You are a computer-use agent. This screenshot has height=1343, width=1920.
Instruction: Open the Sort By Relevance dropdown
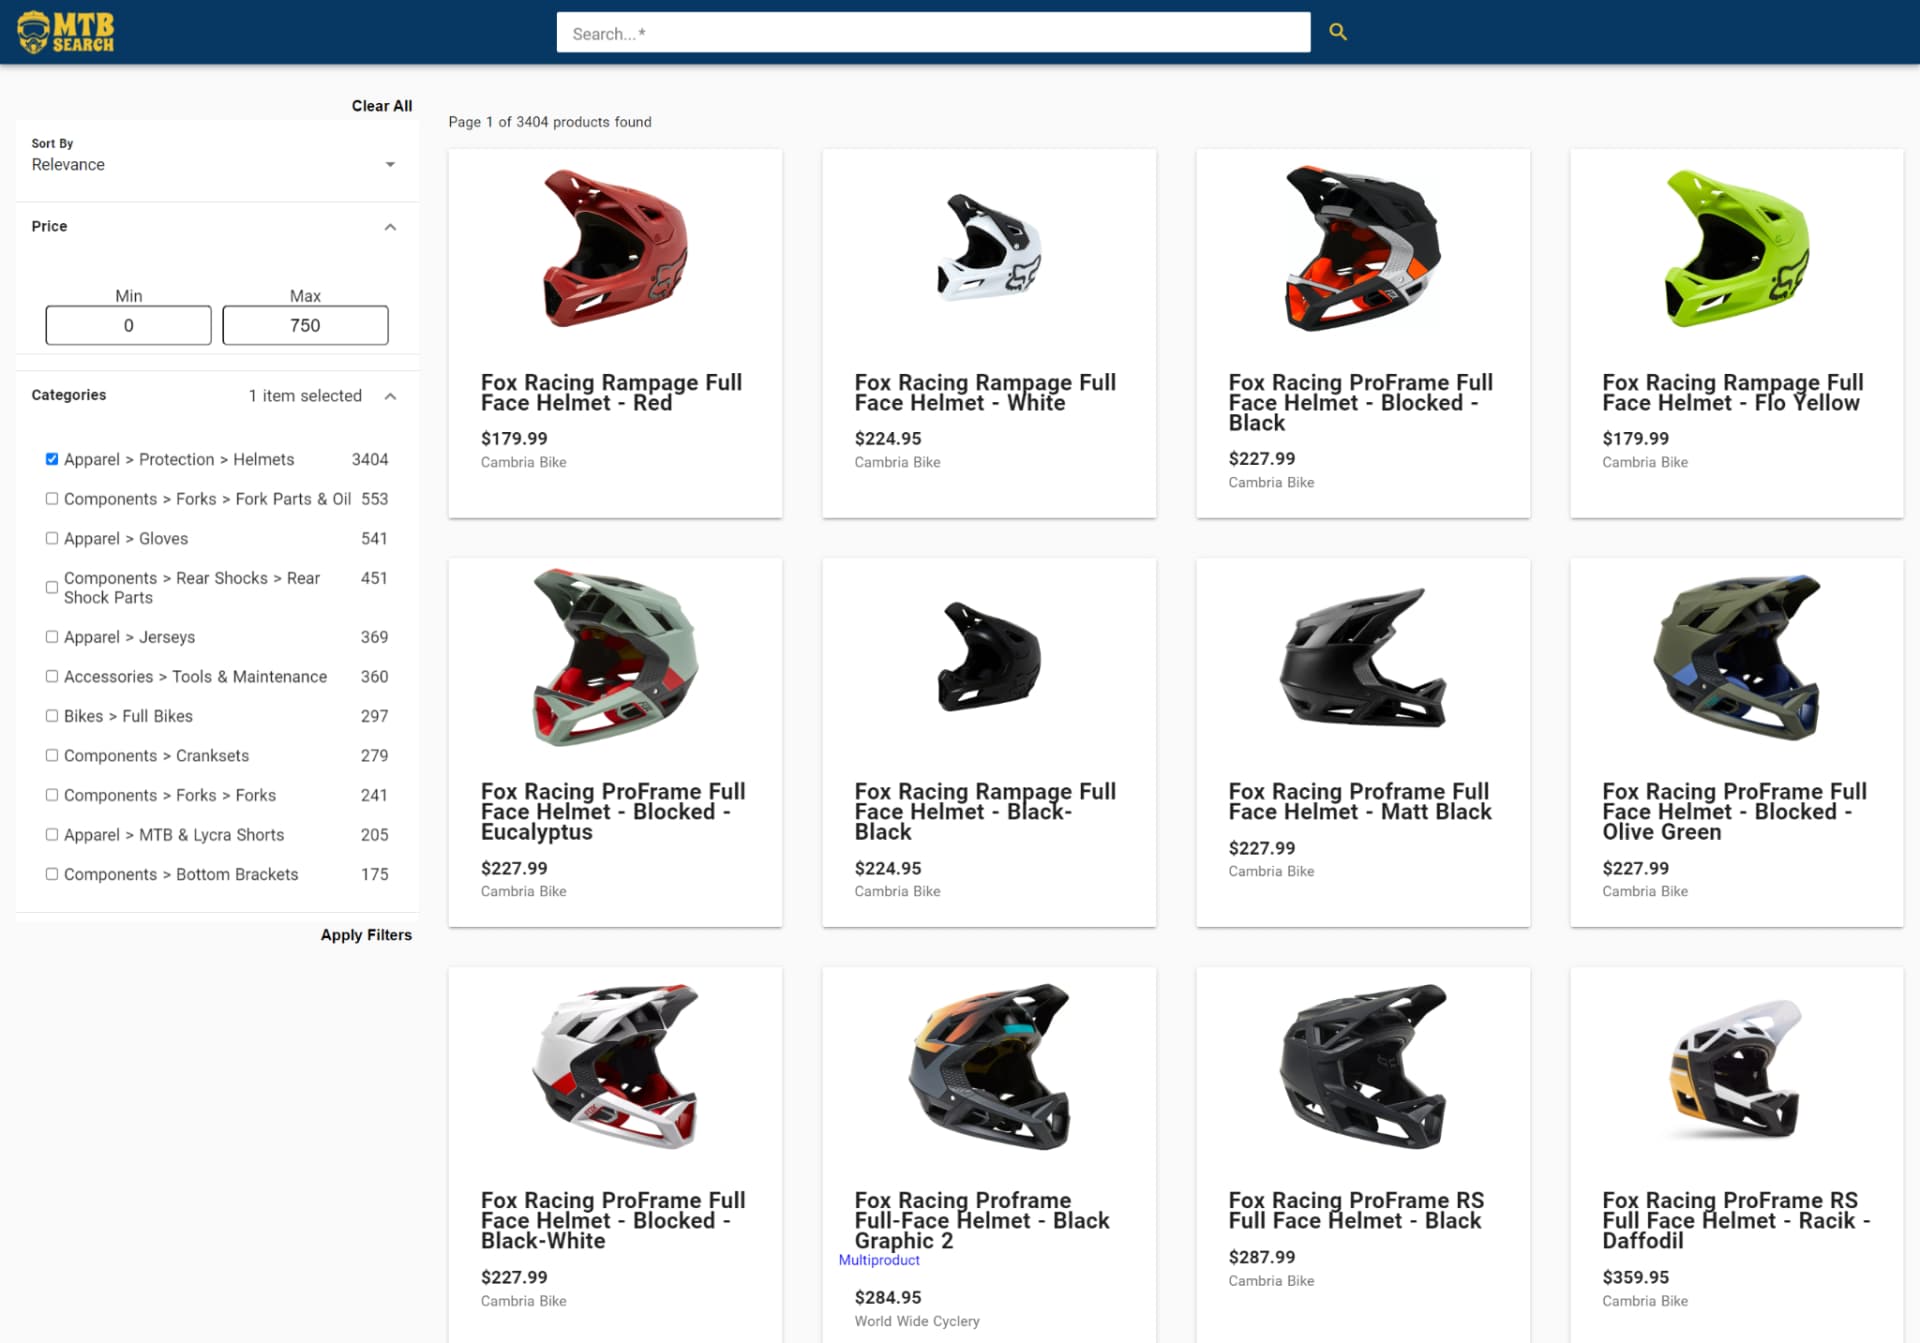tap(213, 164)
